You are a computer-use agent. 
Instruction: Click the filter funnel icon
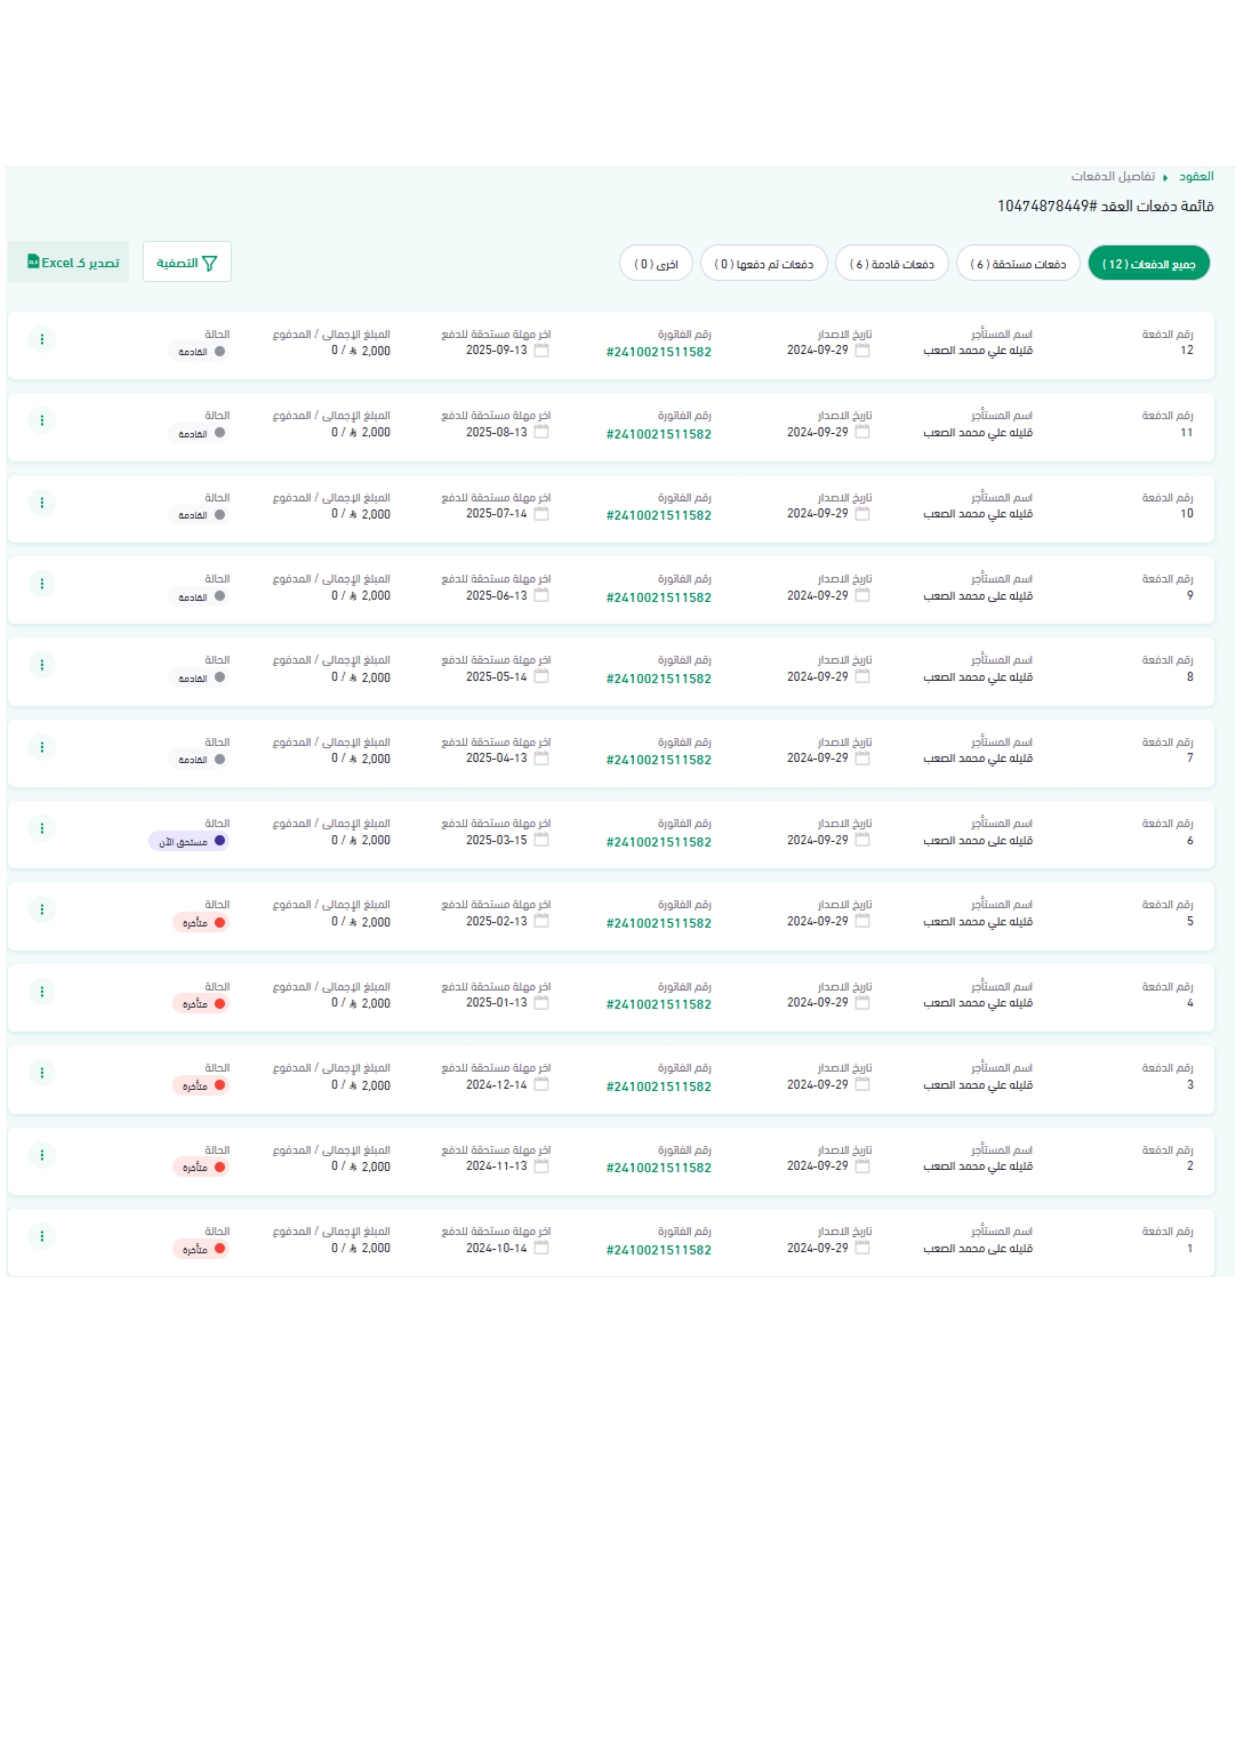pyautogui.click(x=209, y=264)
